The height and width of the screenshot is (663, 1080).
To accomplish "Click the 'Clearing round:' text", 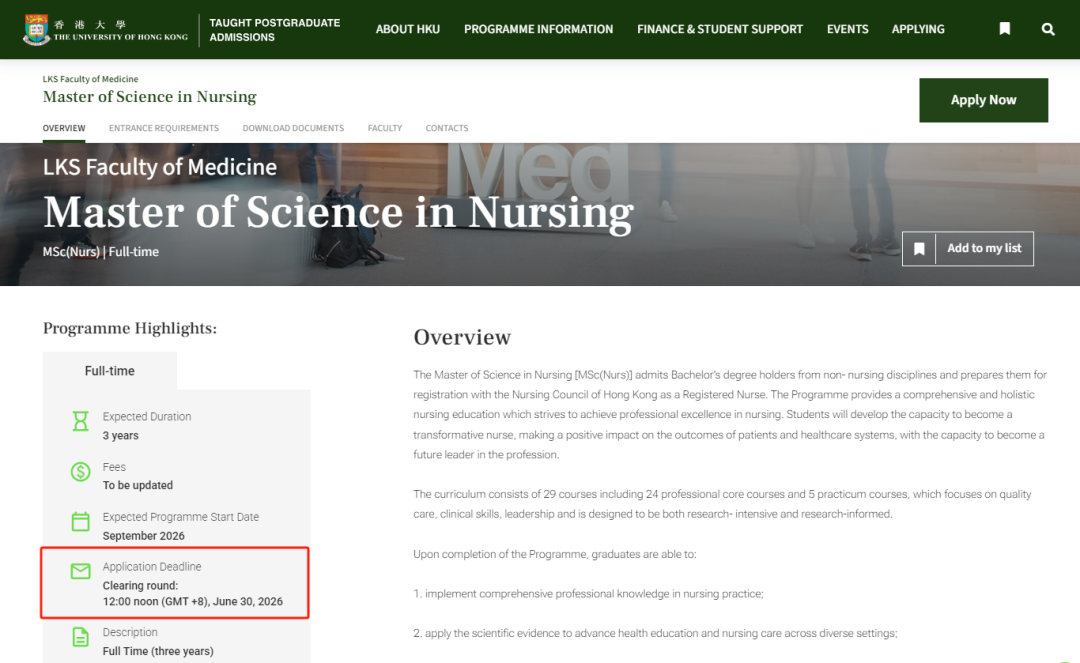I will pyautogui.click(x=141, y=585).
